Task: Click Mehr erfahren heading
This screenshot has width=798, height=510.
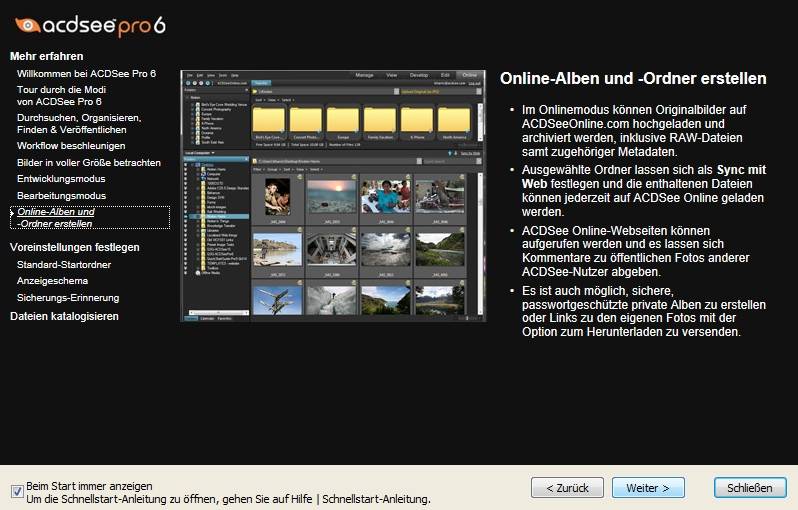Action: [46, 56]
